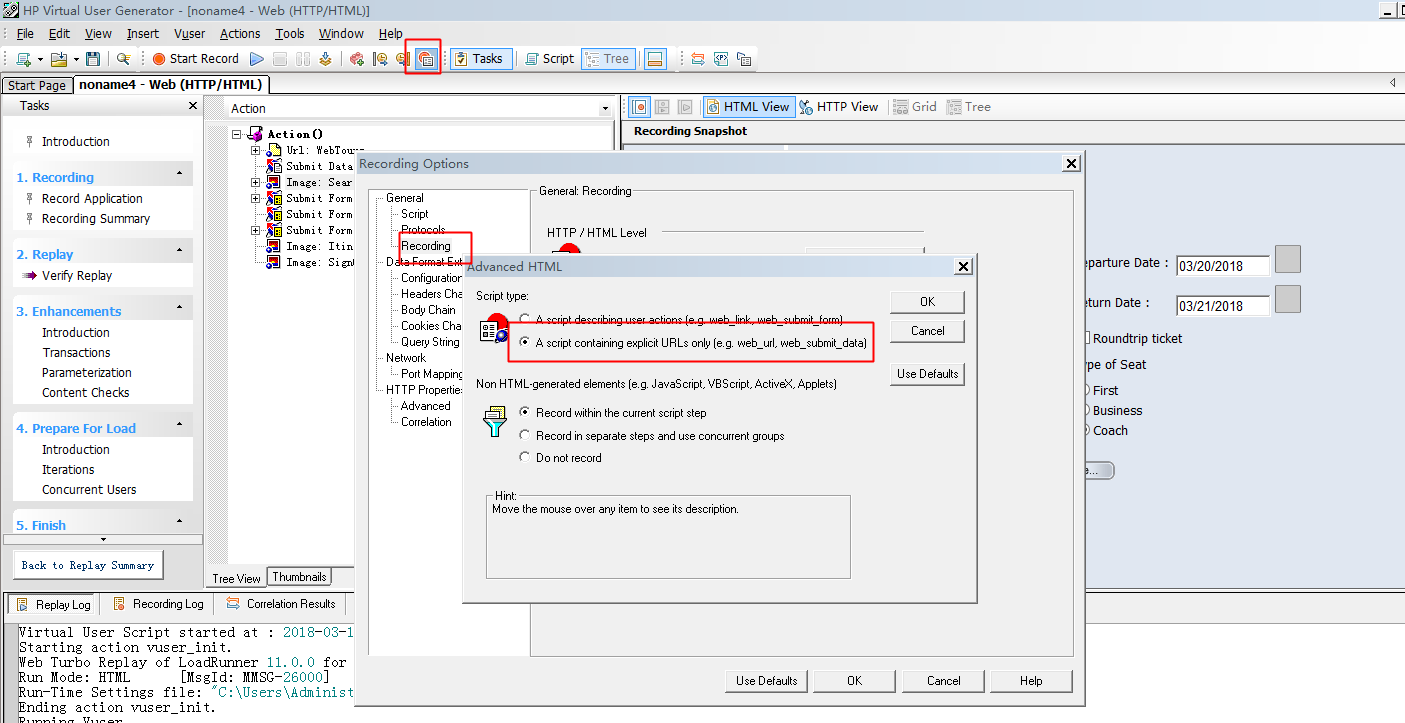Open the Action dropdown above the tree
1405x723 pixels.
(x=604, y=108)
